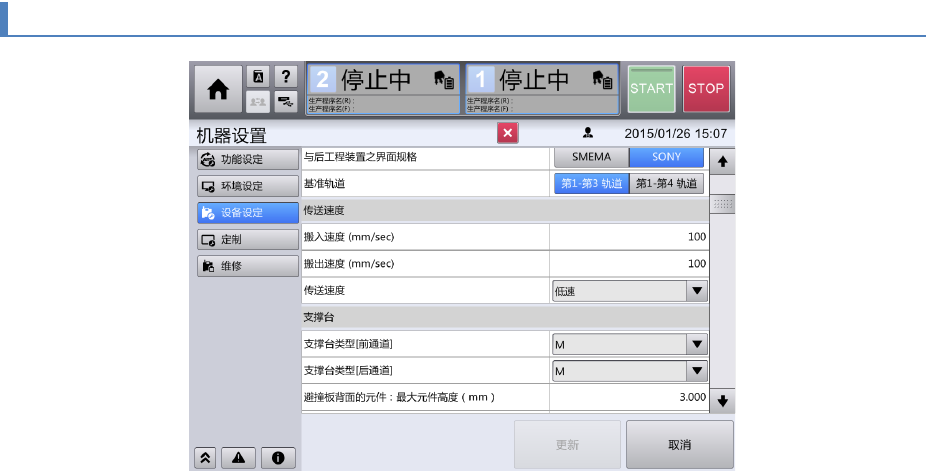The width and height of the screenshot is (926, 472).
Task: Open 设备设定 tab
Action: 248,213
